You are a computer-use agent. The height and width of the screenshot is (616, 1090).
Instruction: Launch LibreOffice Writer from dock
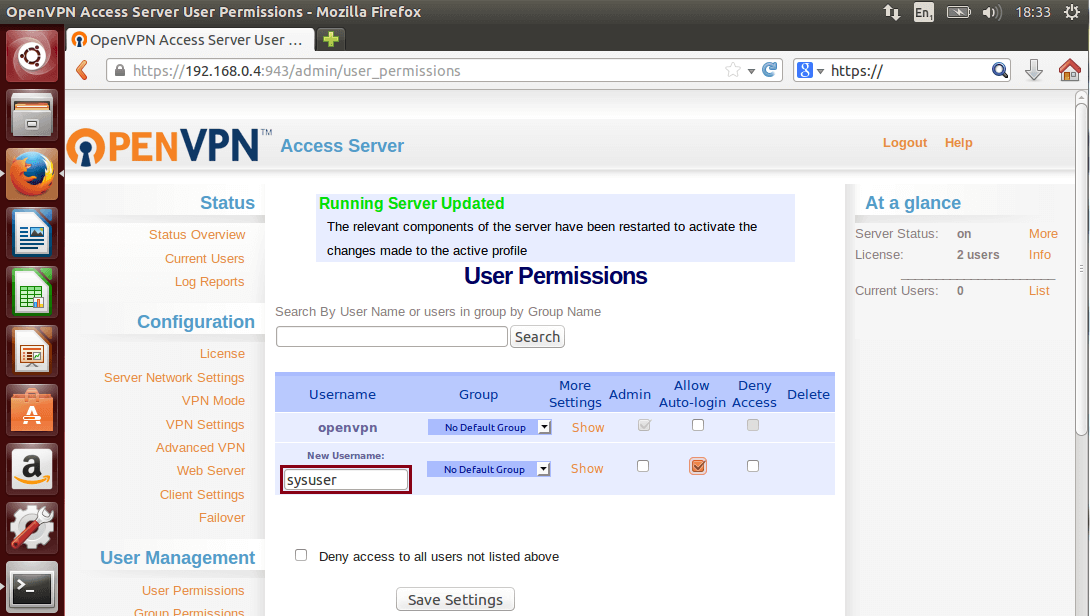(32, 233)
